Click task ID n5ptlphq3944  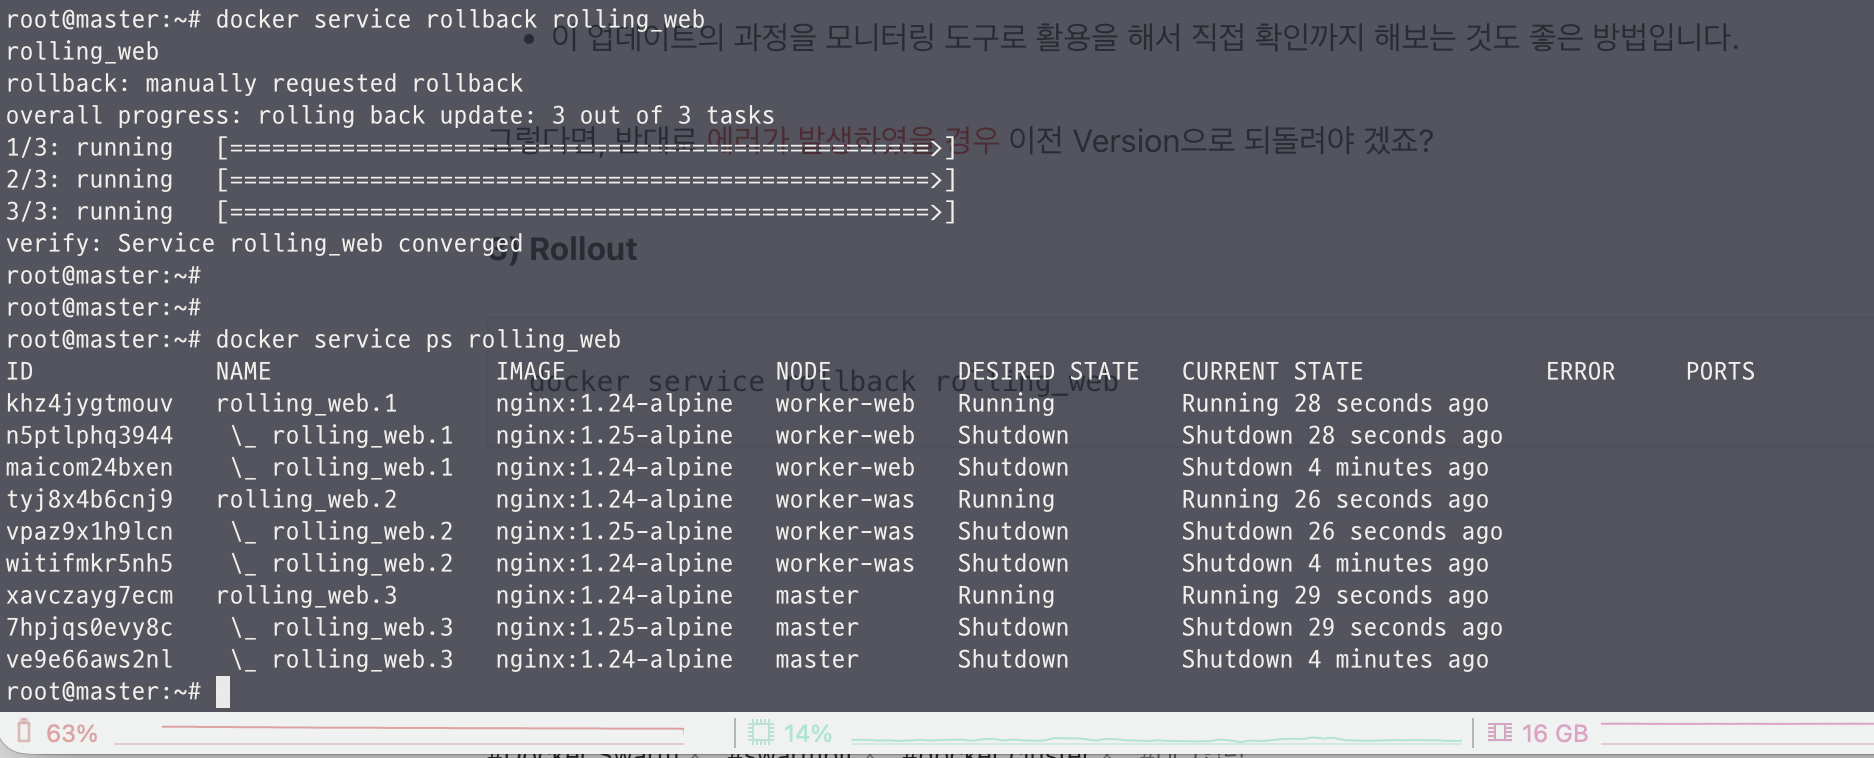click(89, 436)
